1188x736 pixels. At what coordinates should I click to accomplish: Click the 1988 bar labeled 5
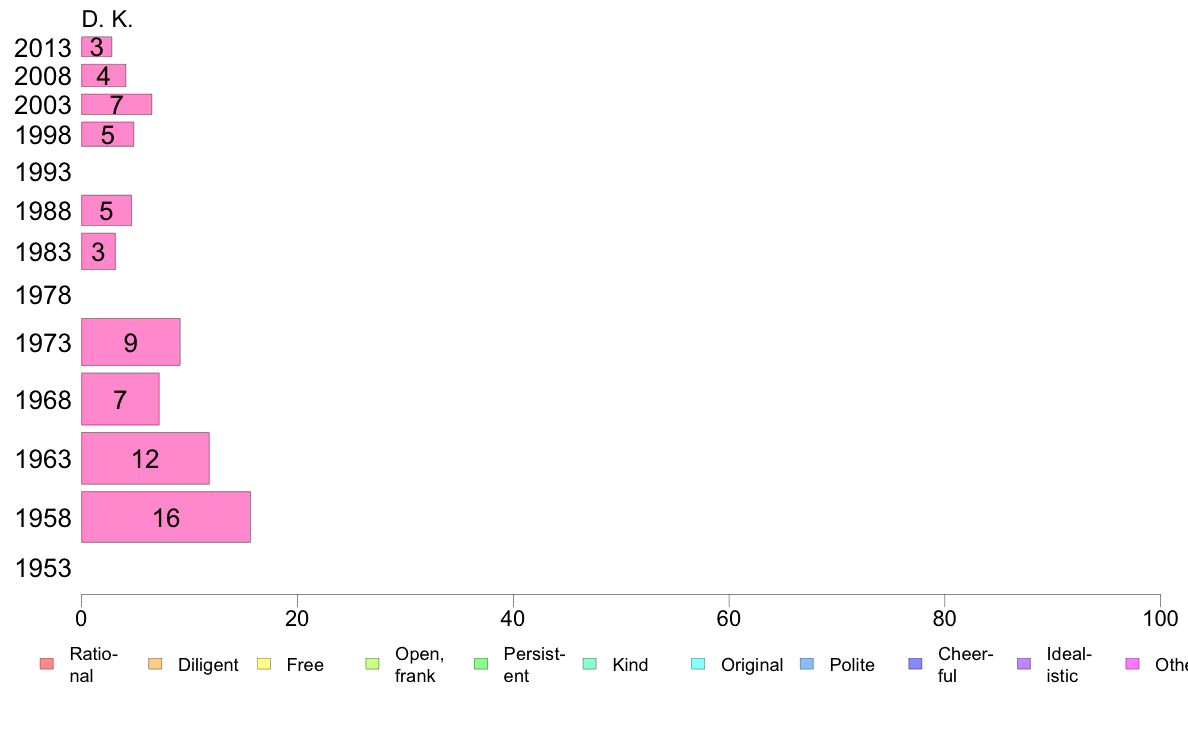tap(107, 211)
